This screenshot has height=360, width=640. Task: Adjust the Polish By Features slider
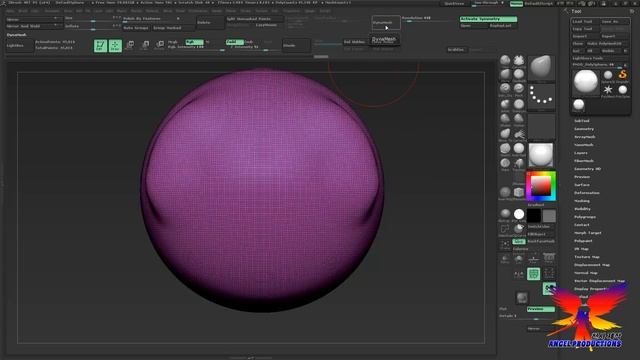pyautogui.click(x=151, y=19)
